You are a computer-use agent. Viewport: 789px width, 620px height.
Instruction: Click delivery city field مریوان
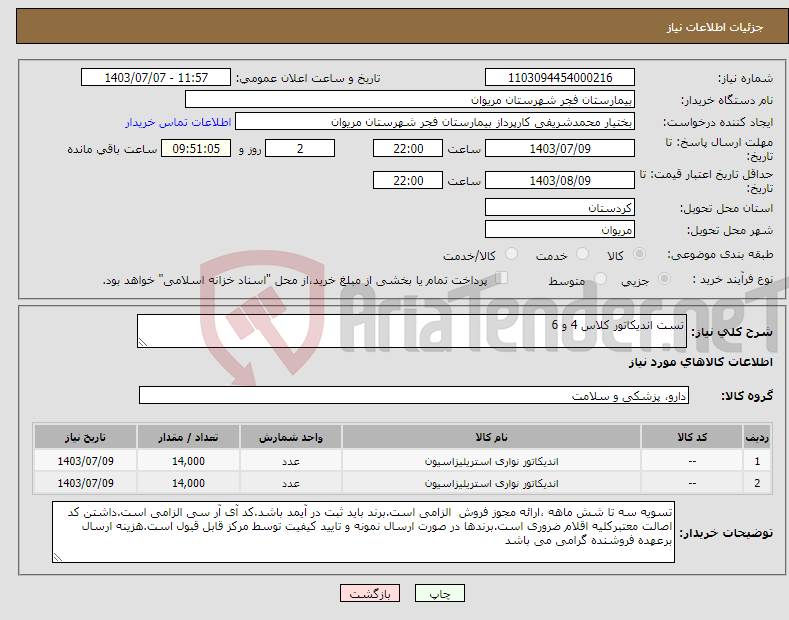click(x=560, y=229)
